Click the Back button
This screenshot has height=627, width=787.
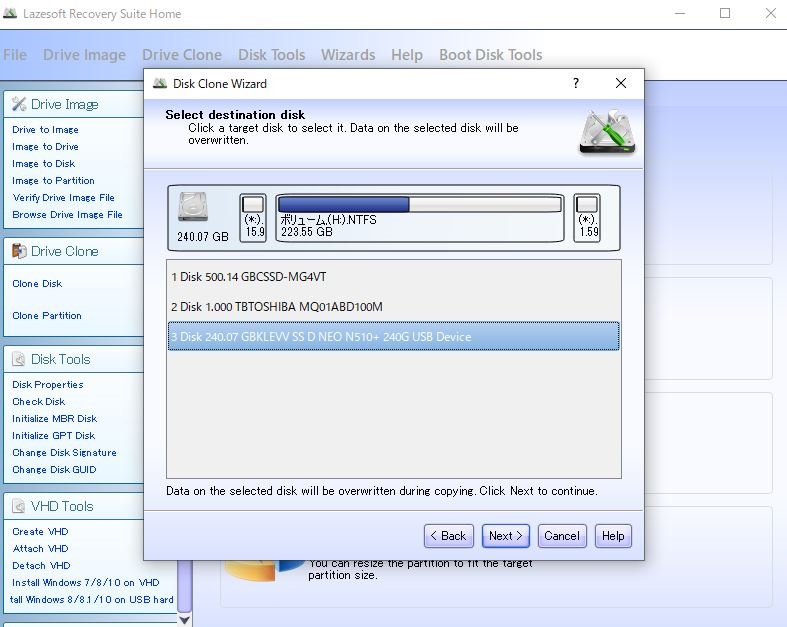tap(449, 536)
